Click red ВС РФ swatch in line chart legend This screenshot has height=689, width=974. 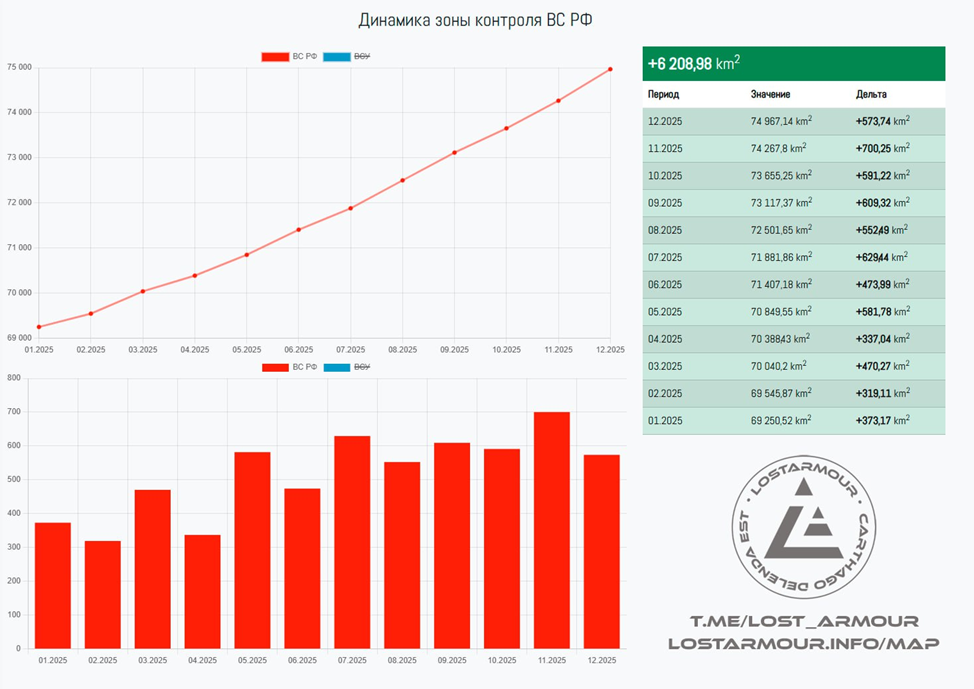coord(274,57)
